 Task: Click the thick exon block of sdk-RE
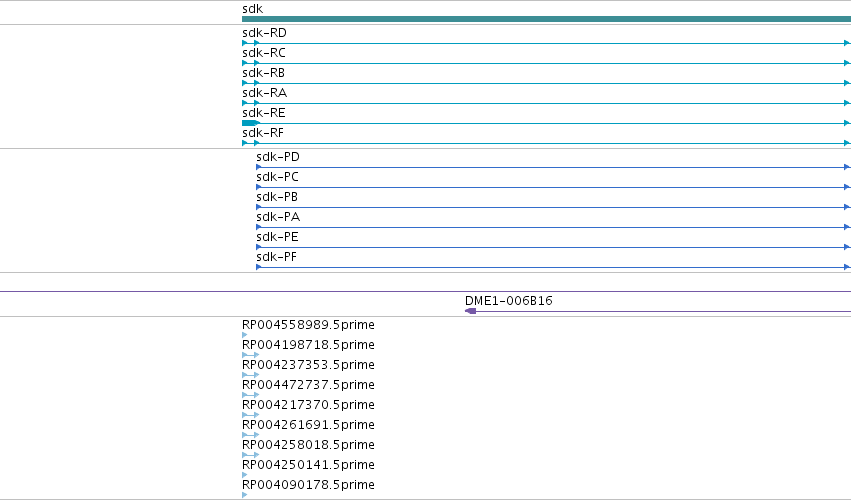click(x=250, y=123)
